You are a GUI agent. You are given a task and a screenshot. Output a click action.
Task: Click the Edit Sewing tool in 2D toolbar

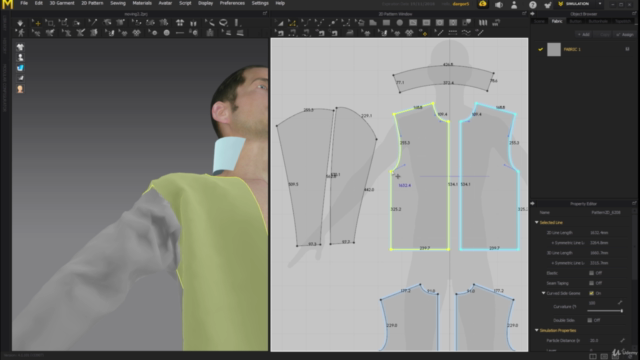click(280, 33)
